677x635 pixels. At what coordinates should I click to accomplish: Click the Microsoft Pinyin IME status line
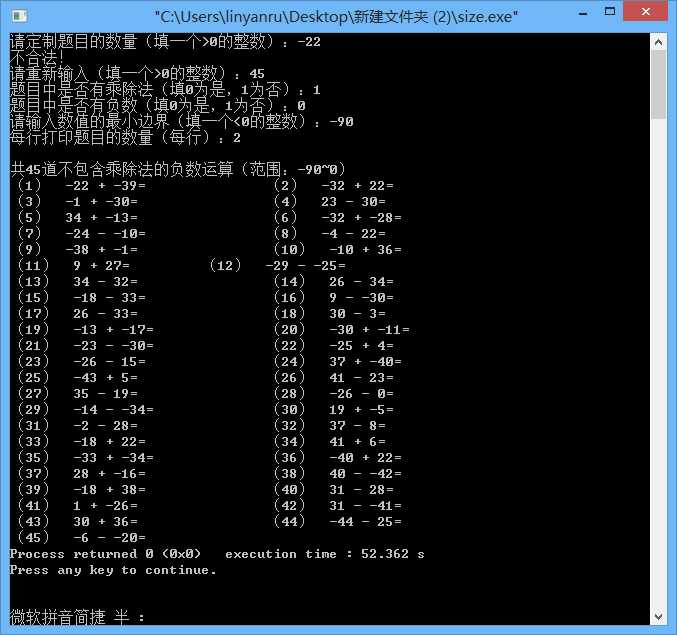[77, 617]
